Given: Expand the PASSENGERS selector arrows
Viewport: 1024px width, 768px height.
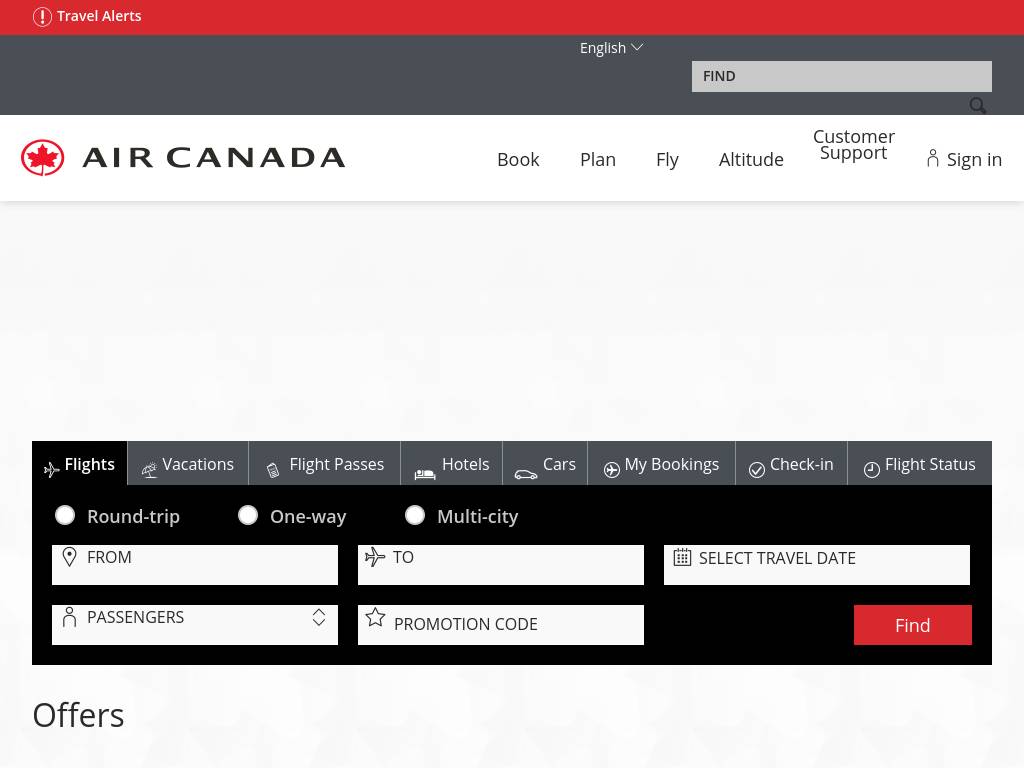Looking at the screenshot, I should pyautogui.click(x=319, y=617).
